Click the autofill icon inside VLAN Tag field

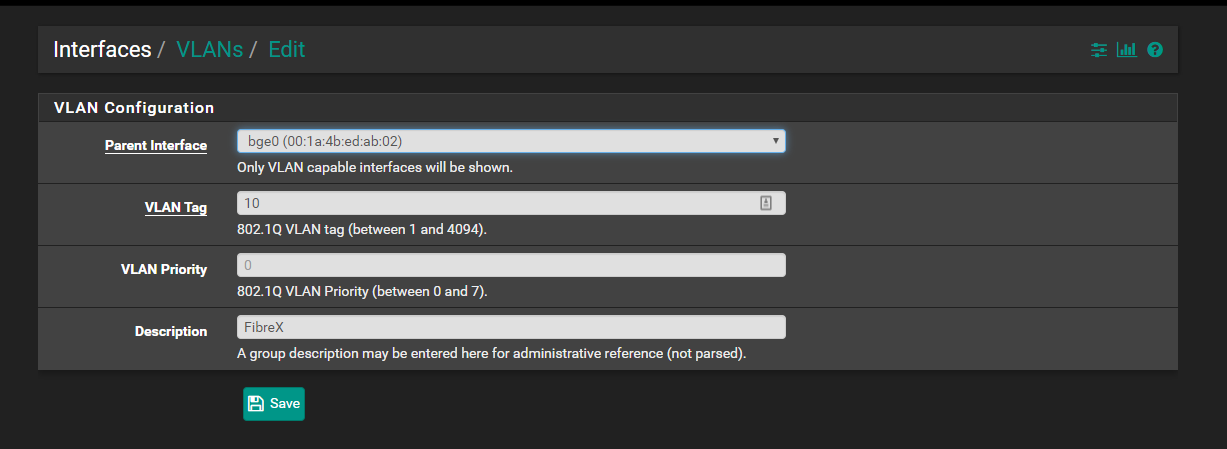pyautogui.click(x=766, y=203)
